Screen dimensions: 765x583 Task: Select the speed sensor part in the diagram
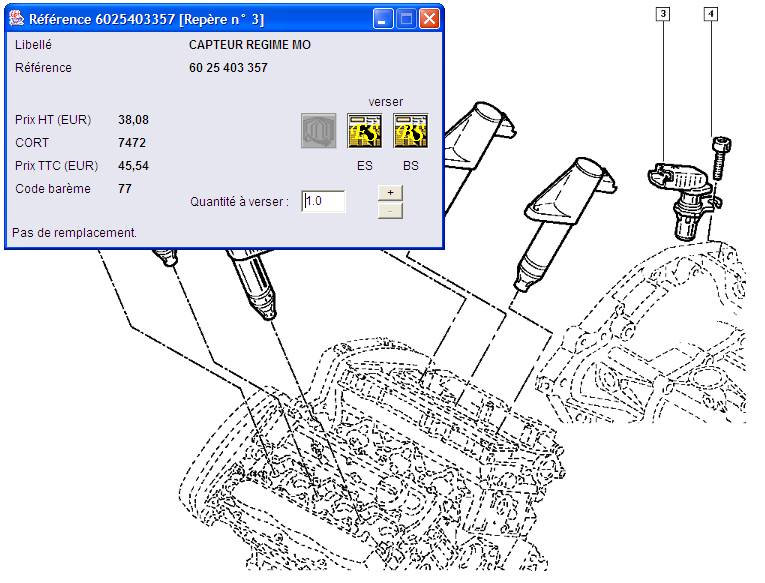678,195
